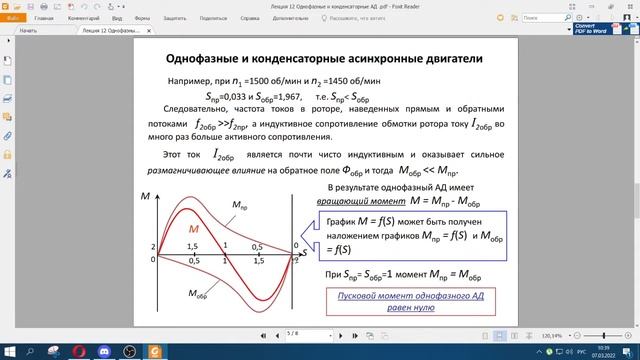The image size is (640, 360).
Task: Open attachments panel with paperclip icon
Action: pyautogui.click(x=7, y=136)
